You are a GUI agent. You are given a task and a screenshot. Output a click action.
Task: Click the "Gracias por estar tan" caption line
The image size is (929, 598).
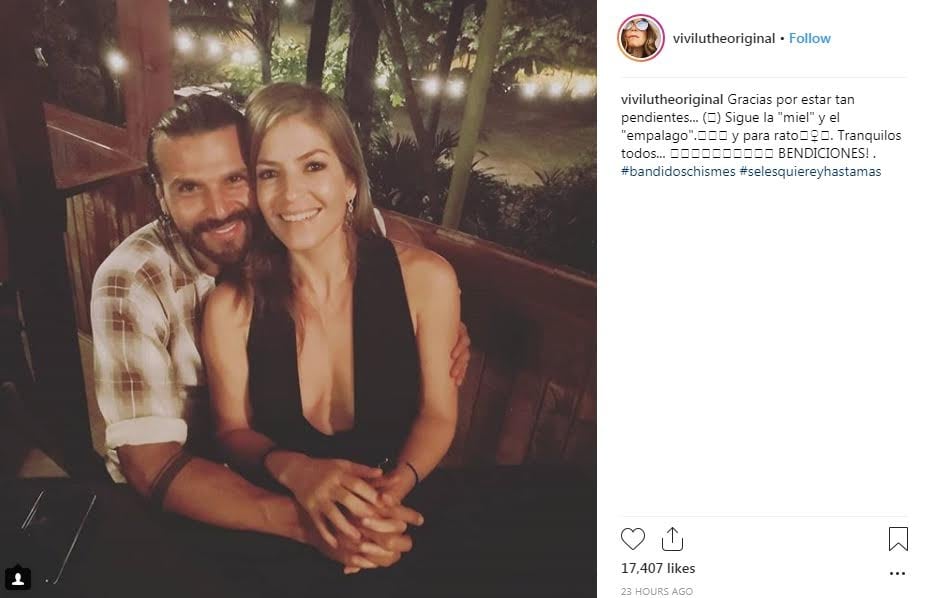[791, 99]
